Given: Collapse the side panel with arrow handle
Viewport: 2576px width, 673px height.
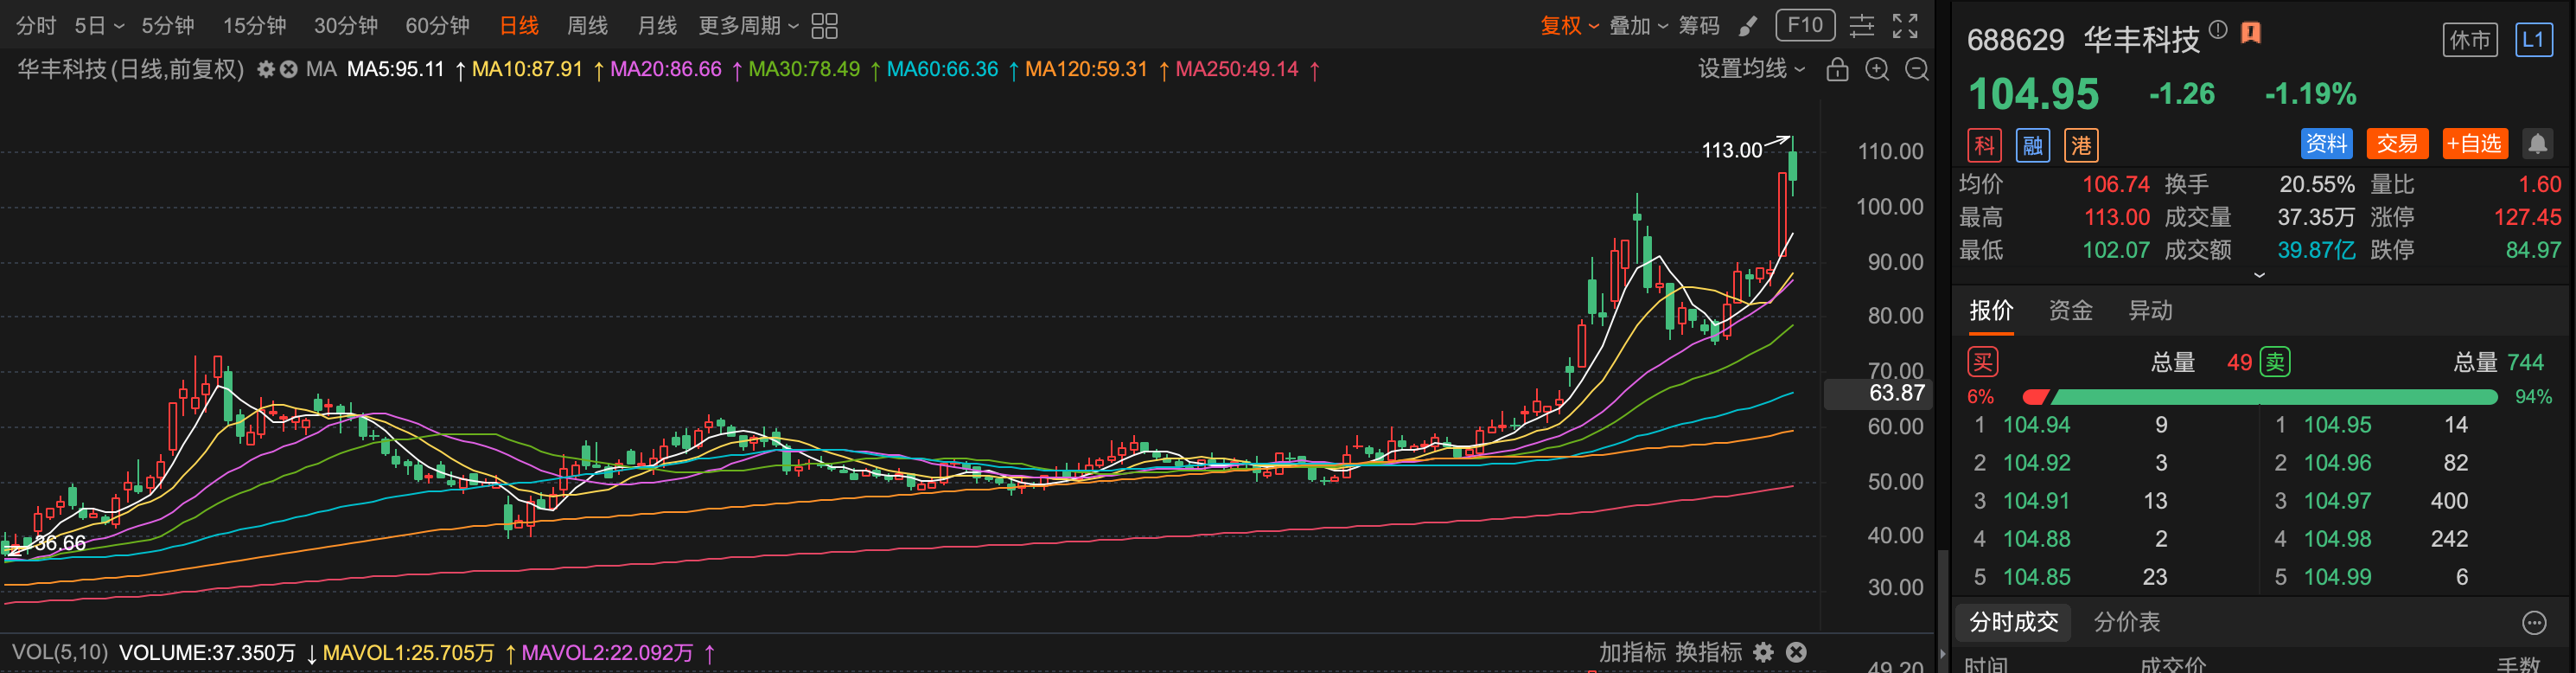Looking at the screenshot, I should point(1943,653).
